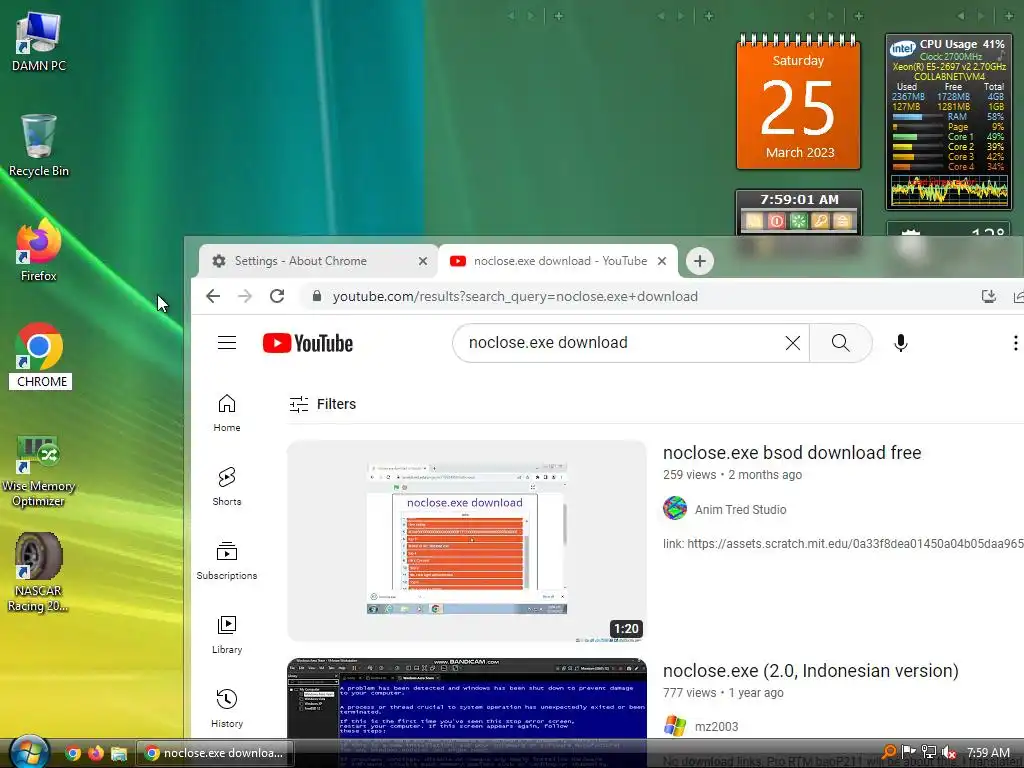The width and height of the screenshot is (1024, 768).
Task: Click the 7:59:01 AM gadget clock text
Action: [799, 200]
